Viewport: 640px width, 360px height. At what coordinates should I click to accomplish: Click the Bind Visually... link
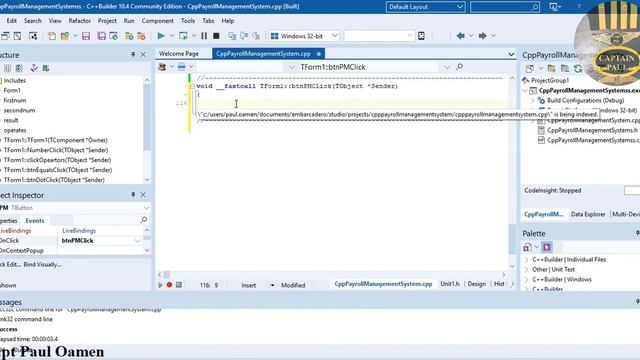click(42, 264)
